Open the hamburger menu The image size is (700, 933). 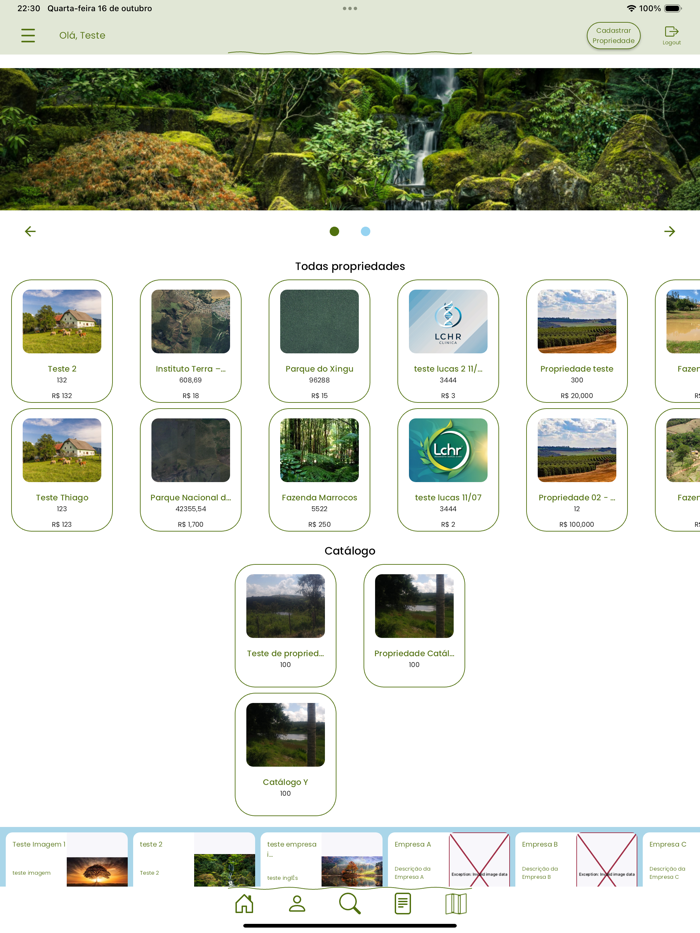coord(28,35)
